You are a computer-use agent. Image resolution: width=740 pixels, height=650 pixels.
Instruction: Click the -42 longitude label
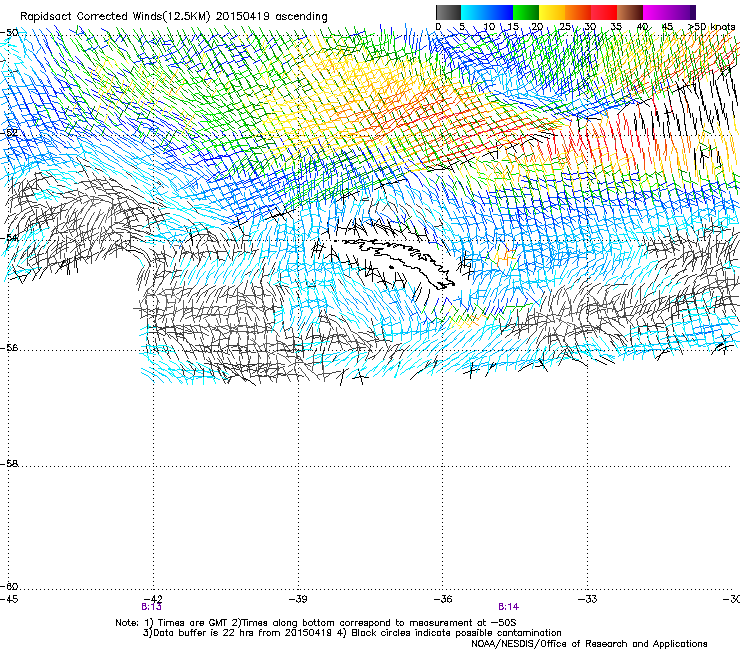154,599
